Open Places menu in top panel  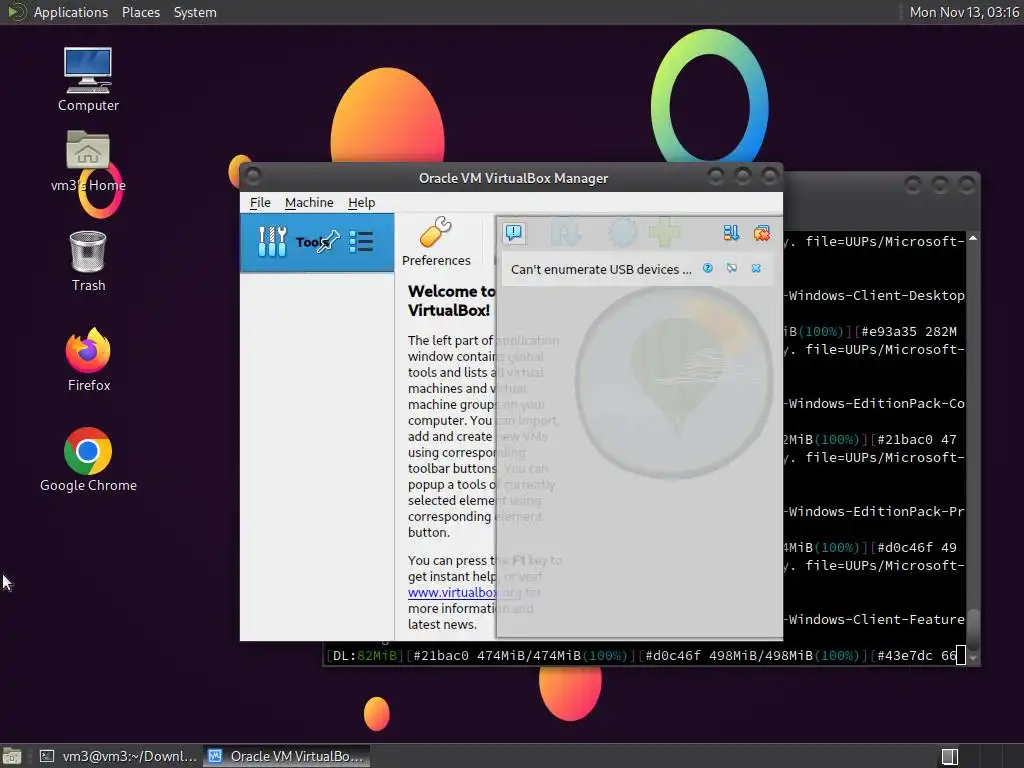pyautogui.click(x=140, y=12)
